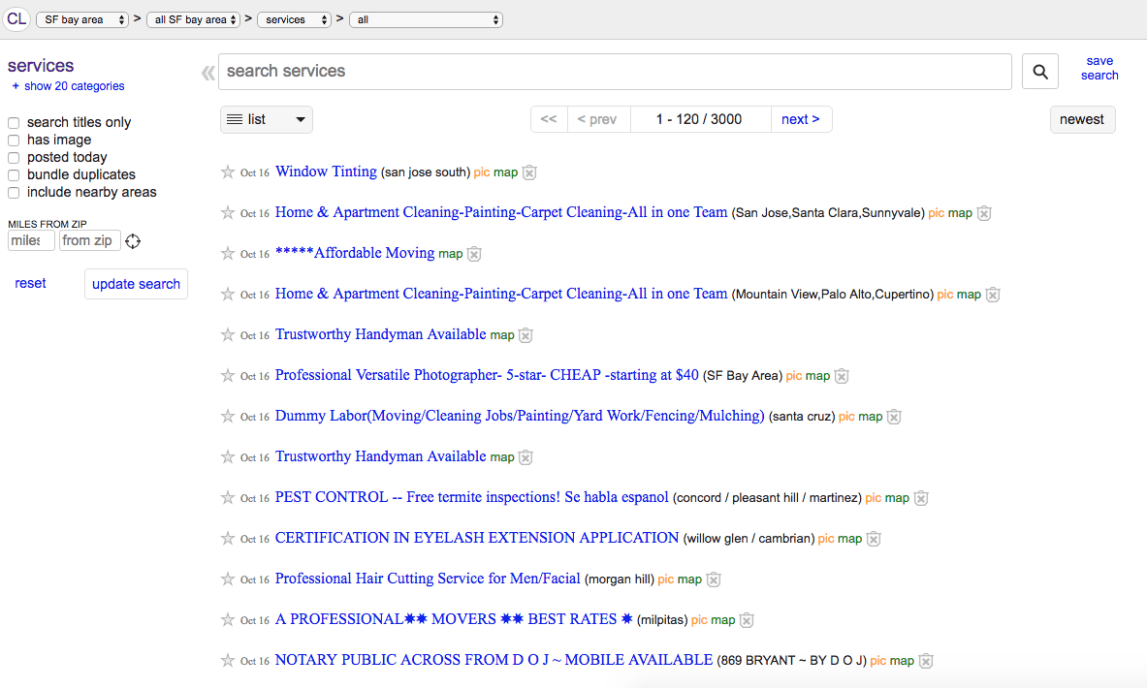Hide the Professional Hair Cutting listing
This screenshot has width=1147, height=688.
click(x=713, y=580)
